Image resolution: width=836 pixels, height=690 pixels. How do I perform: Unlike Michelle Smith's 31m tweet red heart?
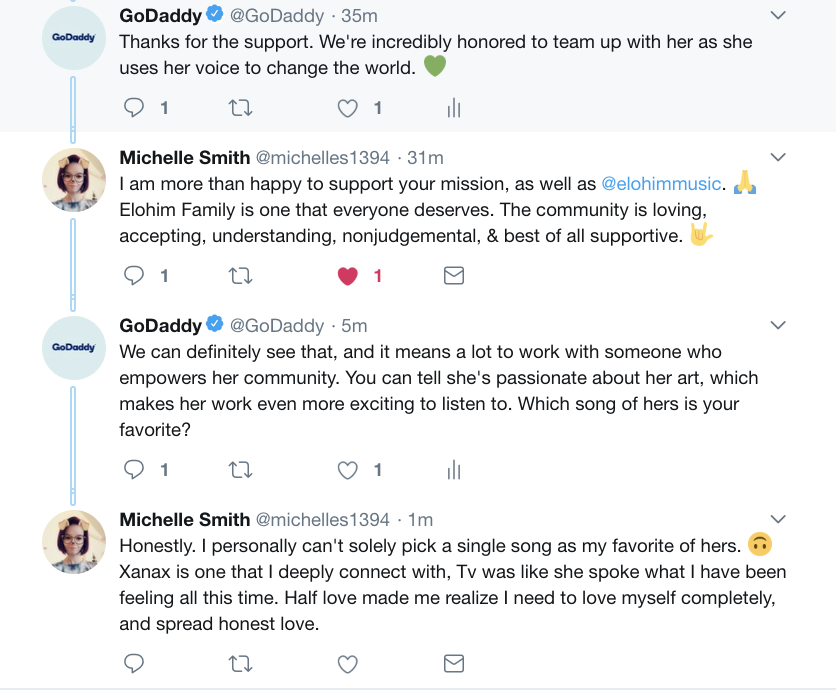coord(347,276)
